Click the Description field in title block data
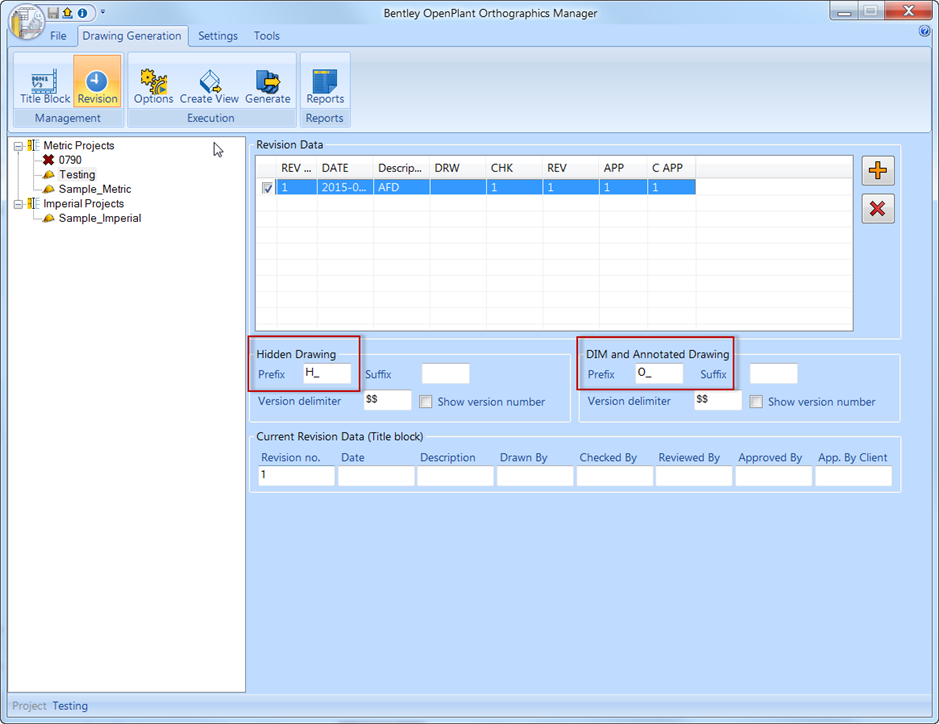The height and width of the screenshot is (724, 939). pos(455,476)
